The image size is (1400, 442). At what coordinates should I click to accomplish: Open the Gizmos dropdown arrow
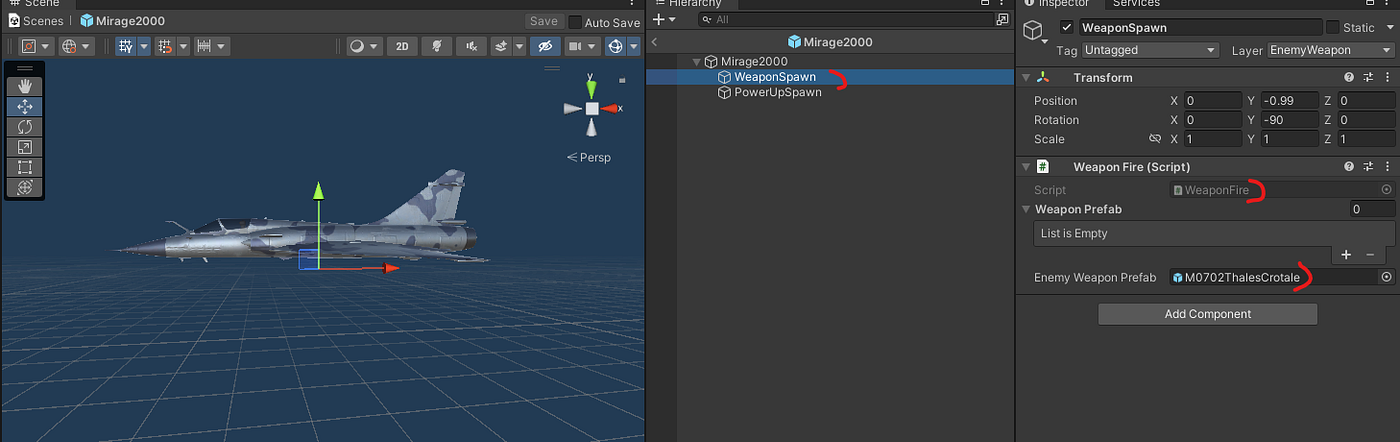coord(634,46)
